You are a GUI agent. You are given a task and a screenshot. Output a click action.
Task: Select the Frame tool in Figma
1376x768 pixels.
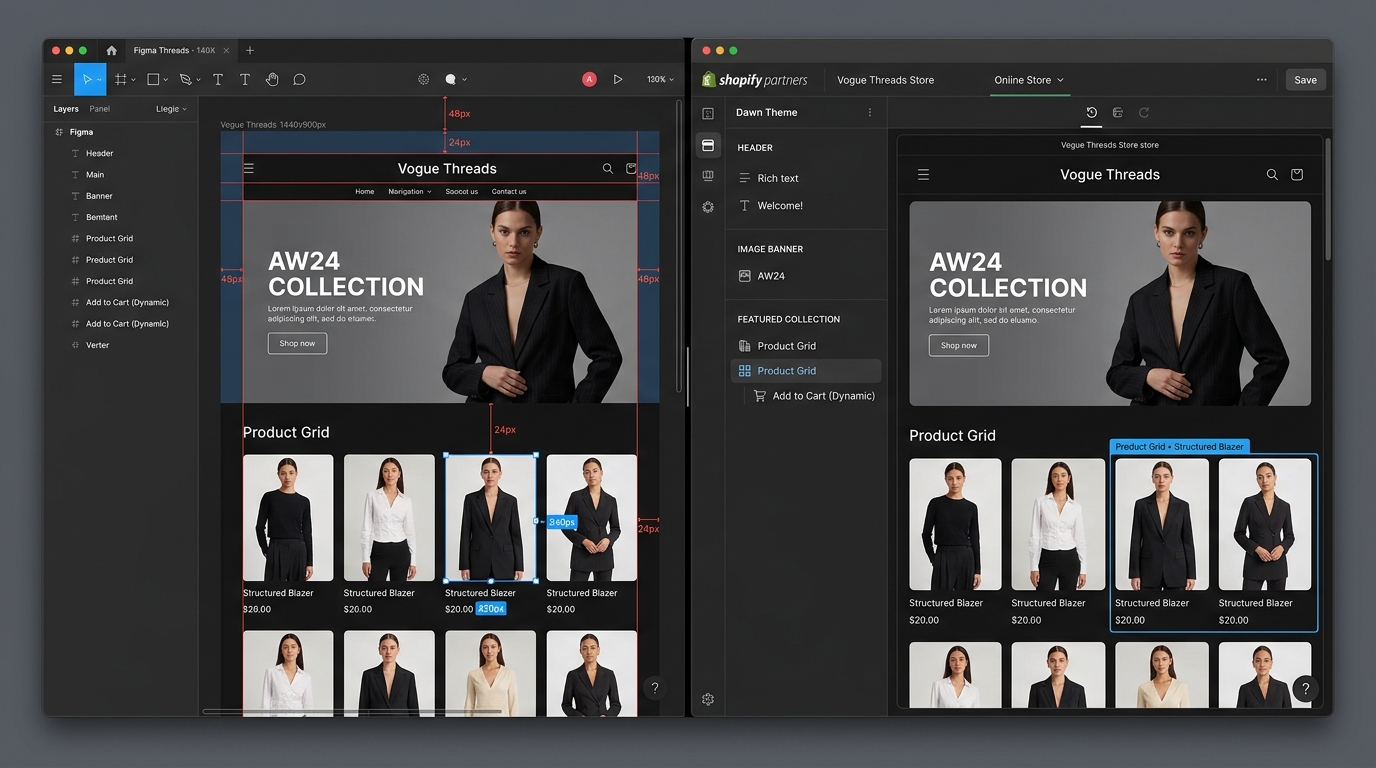click(121, 79)
